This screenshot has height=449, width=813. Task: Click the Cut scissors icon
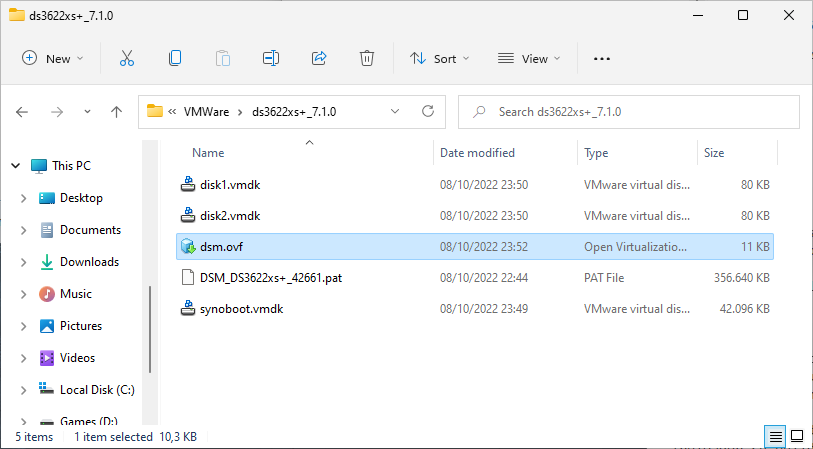click(x=127, y=58)
